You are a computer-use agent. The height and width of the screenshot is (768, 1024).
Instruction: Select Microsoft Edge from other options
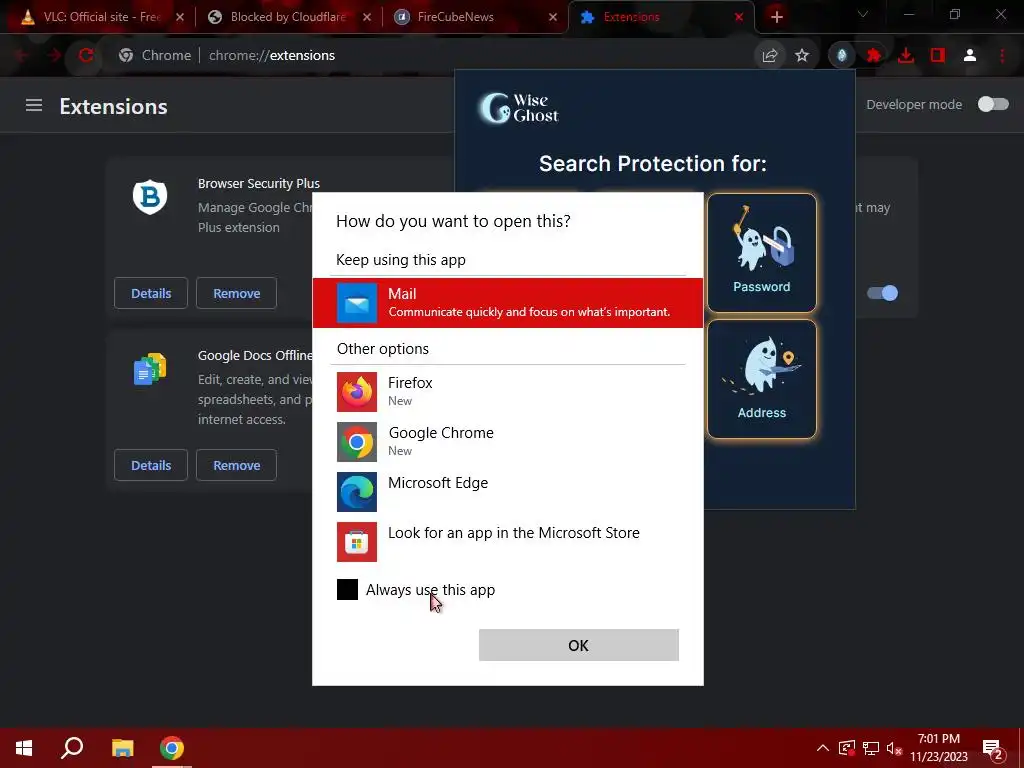[x=507, y=491]
